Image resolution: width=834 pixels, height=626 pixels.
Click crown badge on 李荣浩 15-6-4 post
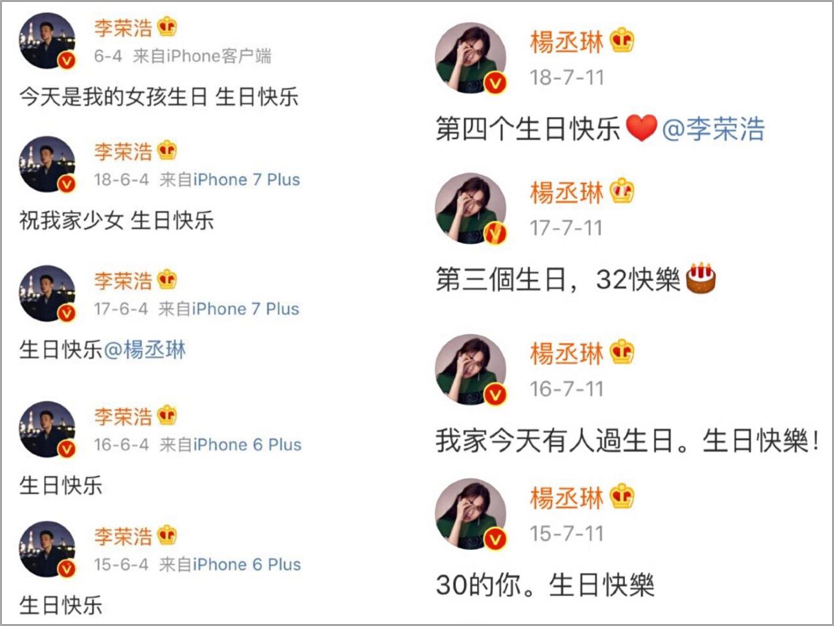tap(167, 535)
